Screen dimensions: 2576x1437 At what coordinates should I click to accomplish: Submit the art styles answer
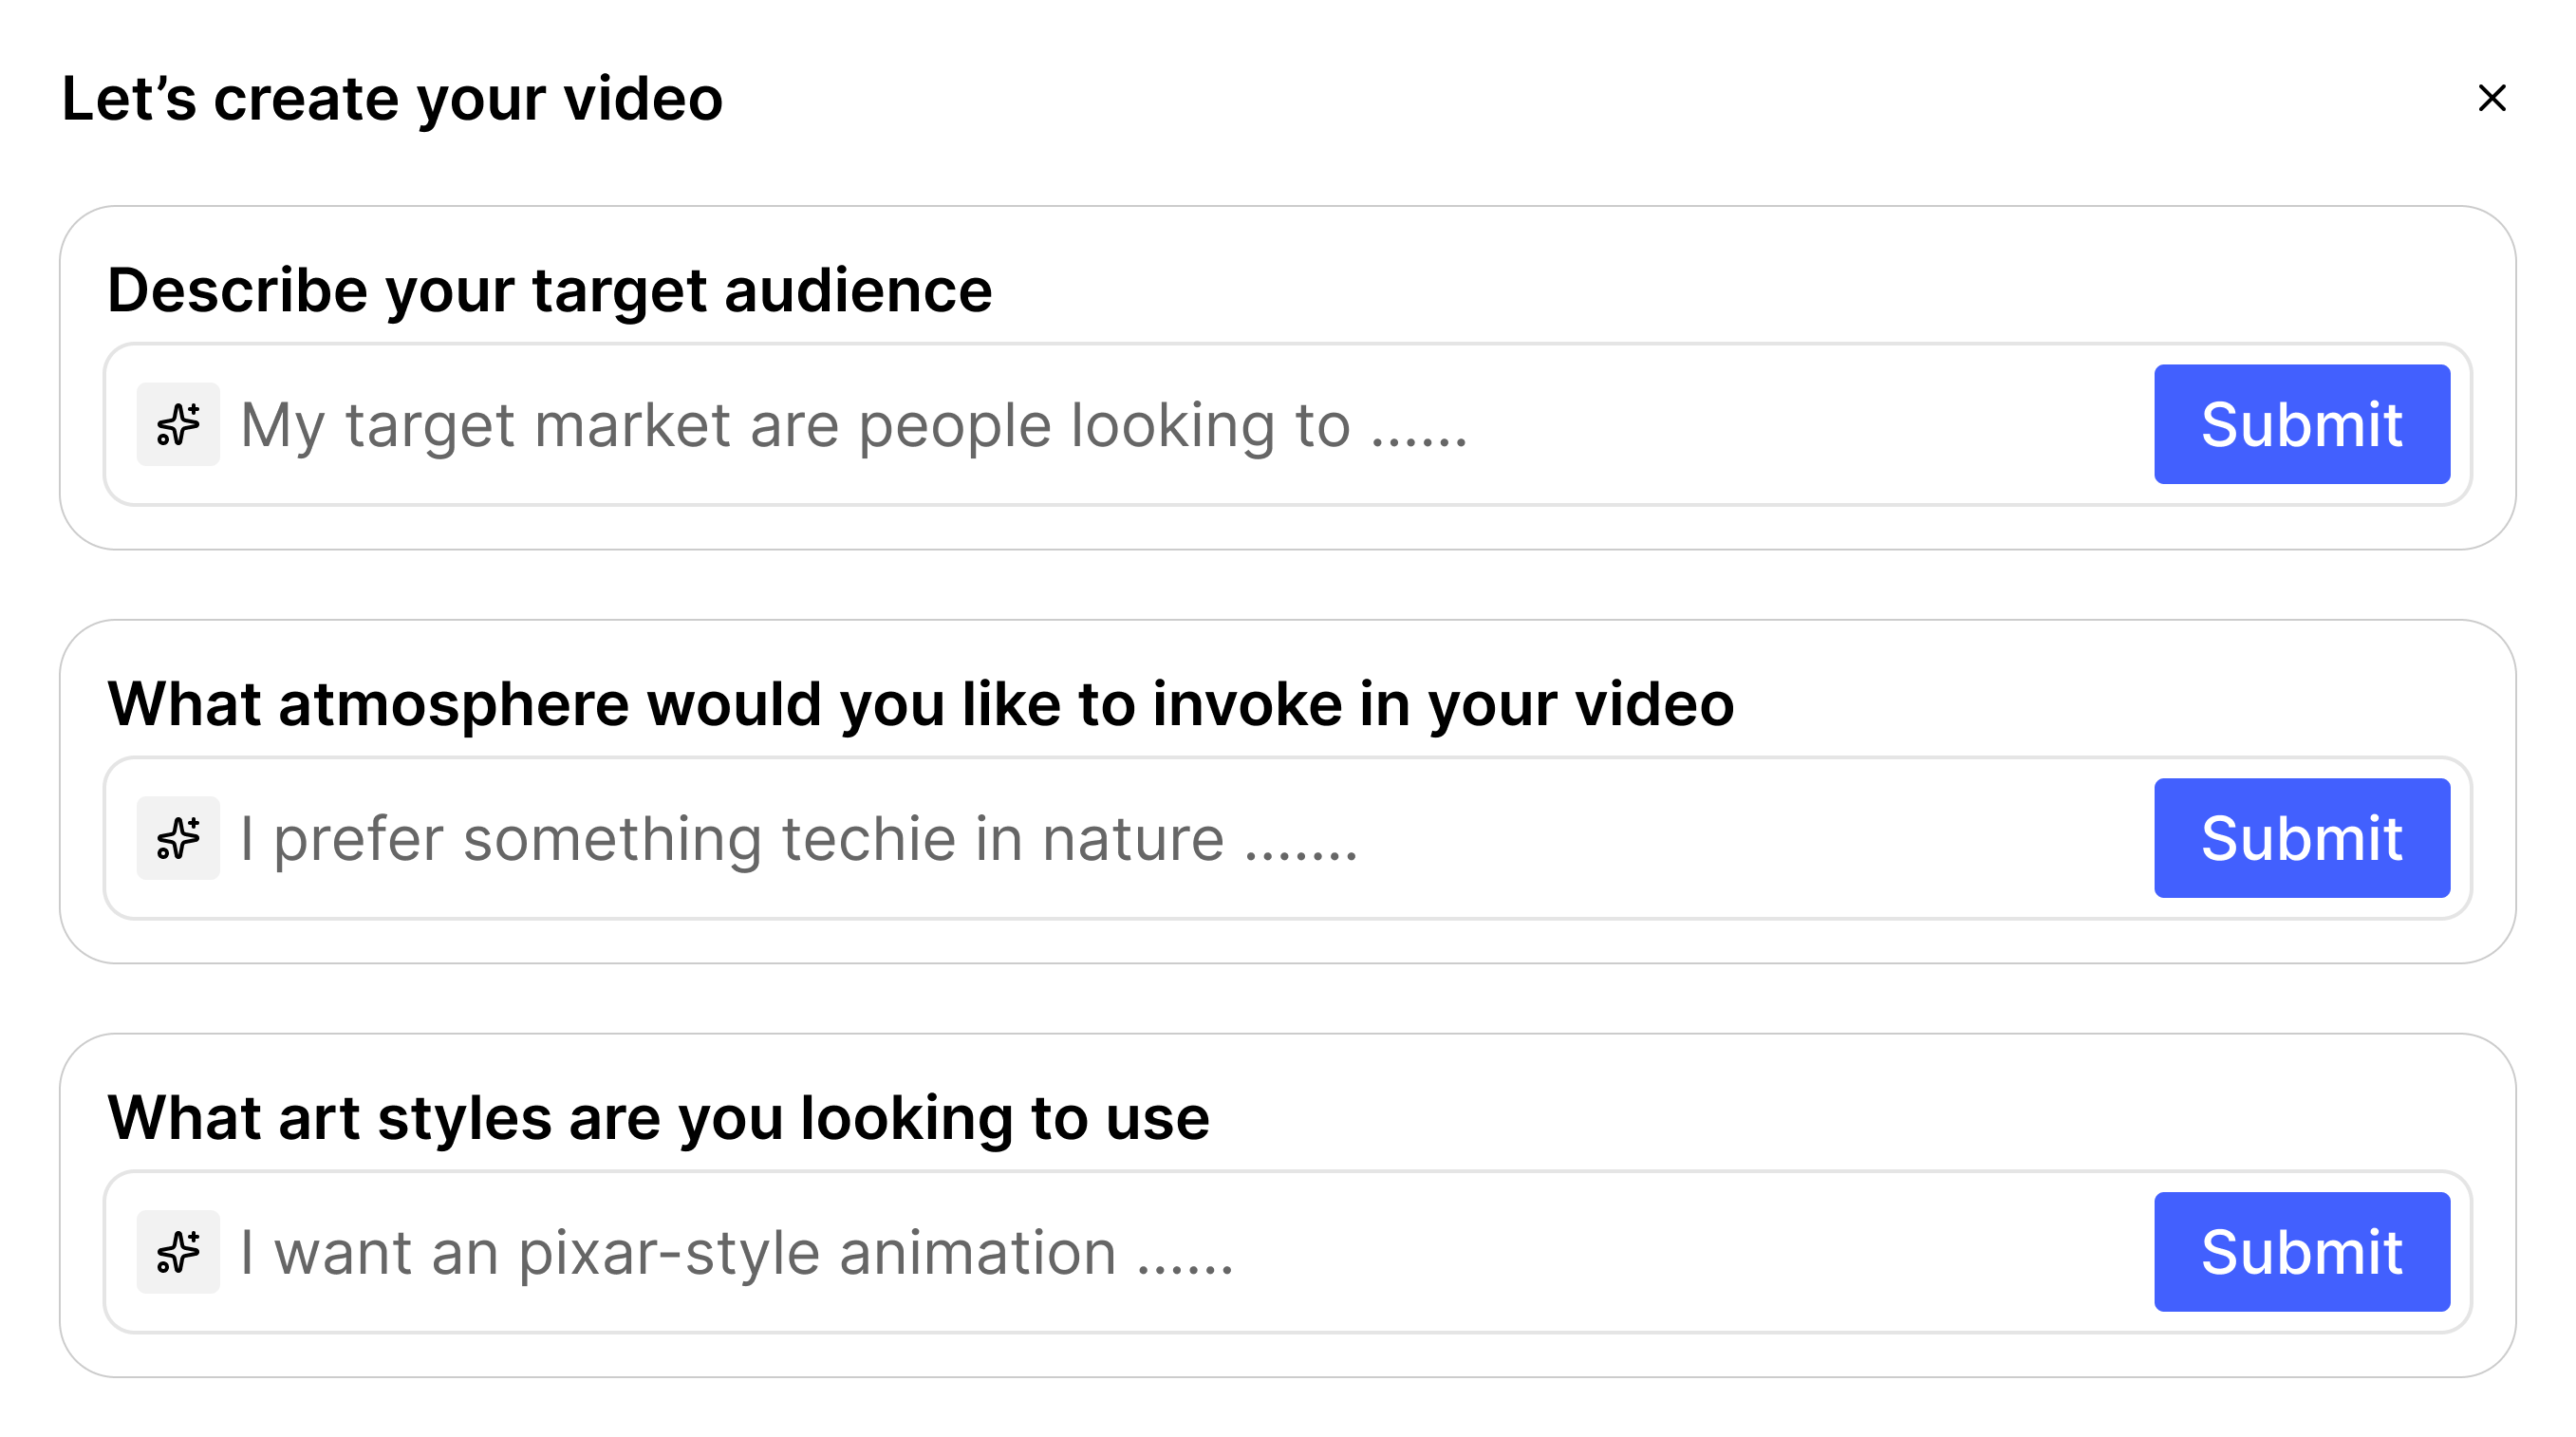[x=2301, y=1252]
